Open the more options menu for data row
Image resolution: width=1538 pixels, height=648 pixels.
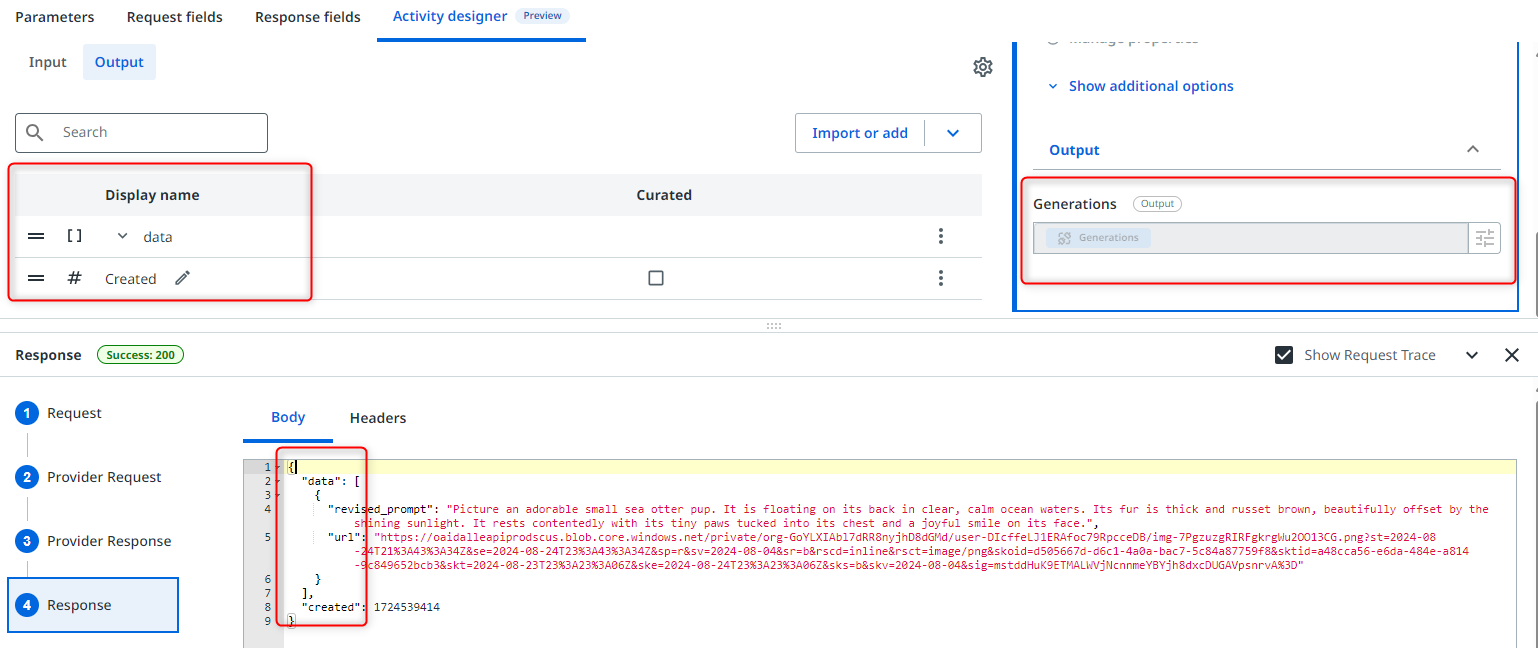(940, 236)
